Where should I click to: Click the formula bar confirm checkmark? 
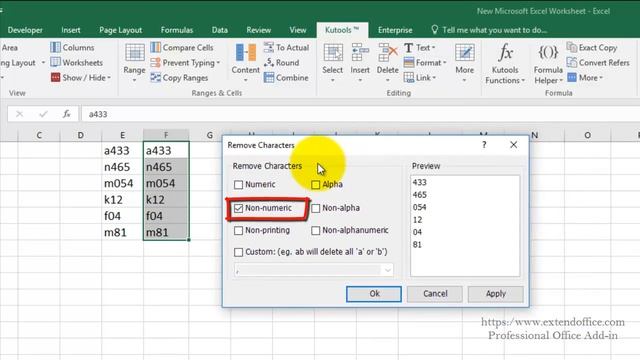pos(43,114)
